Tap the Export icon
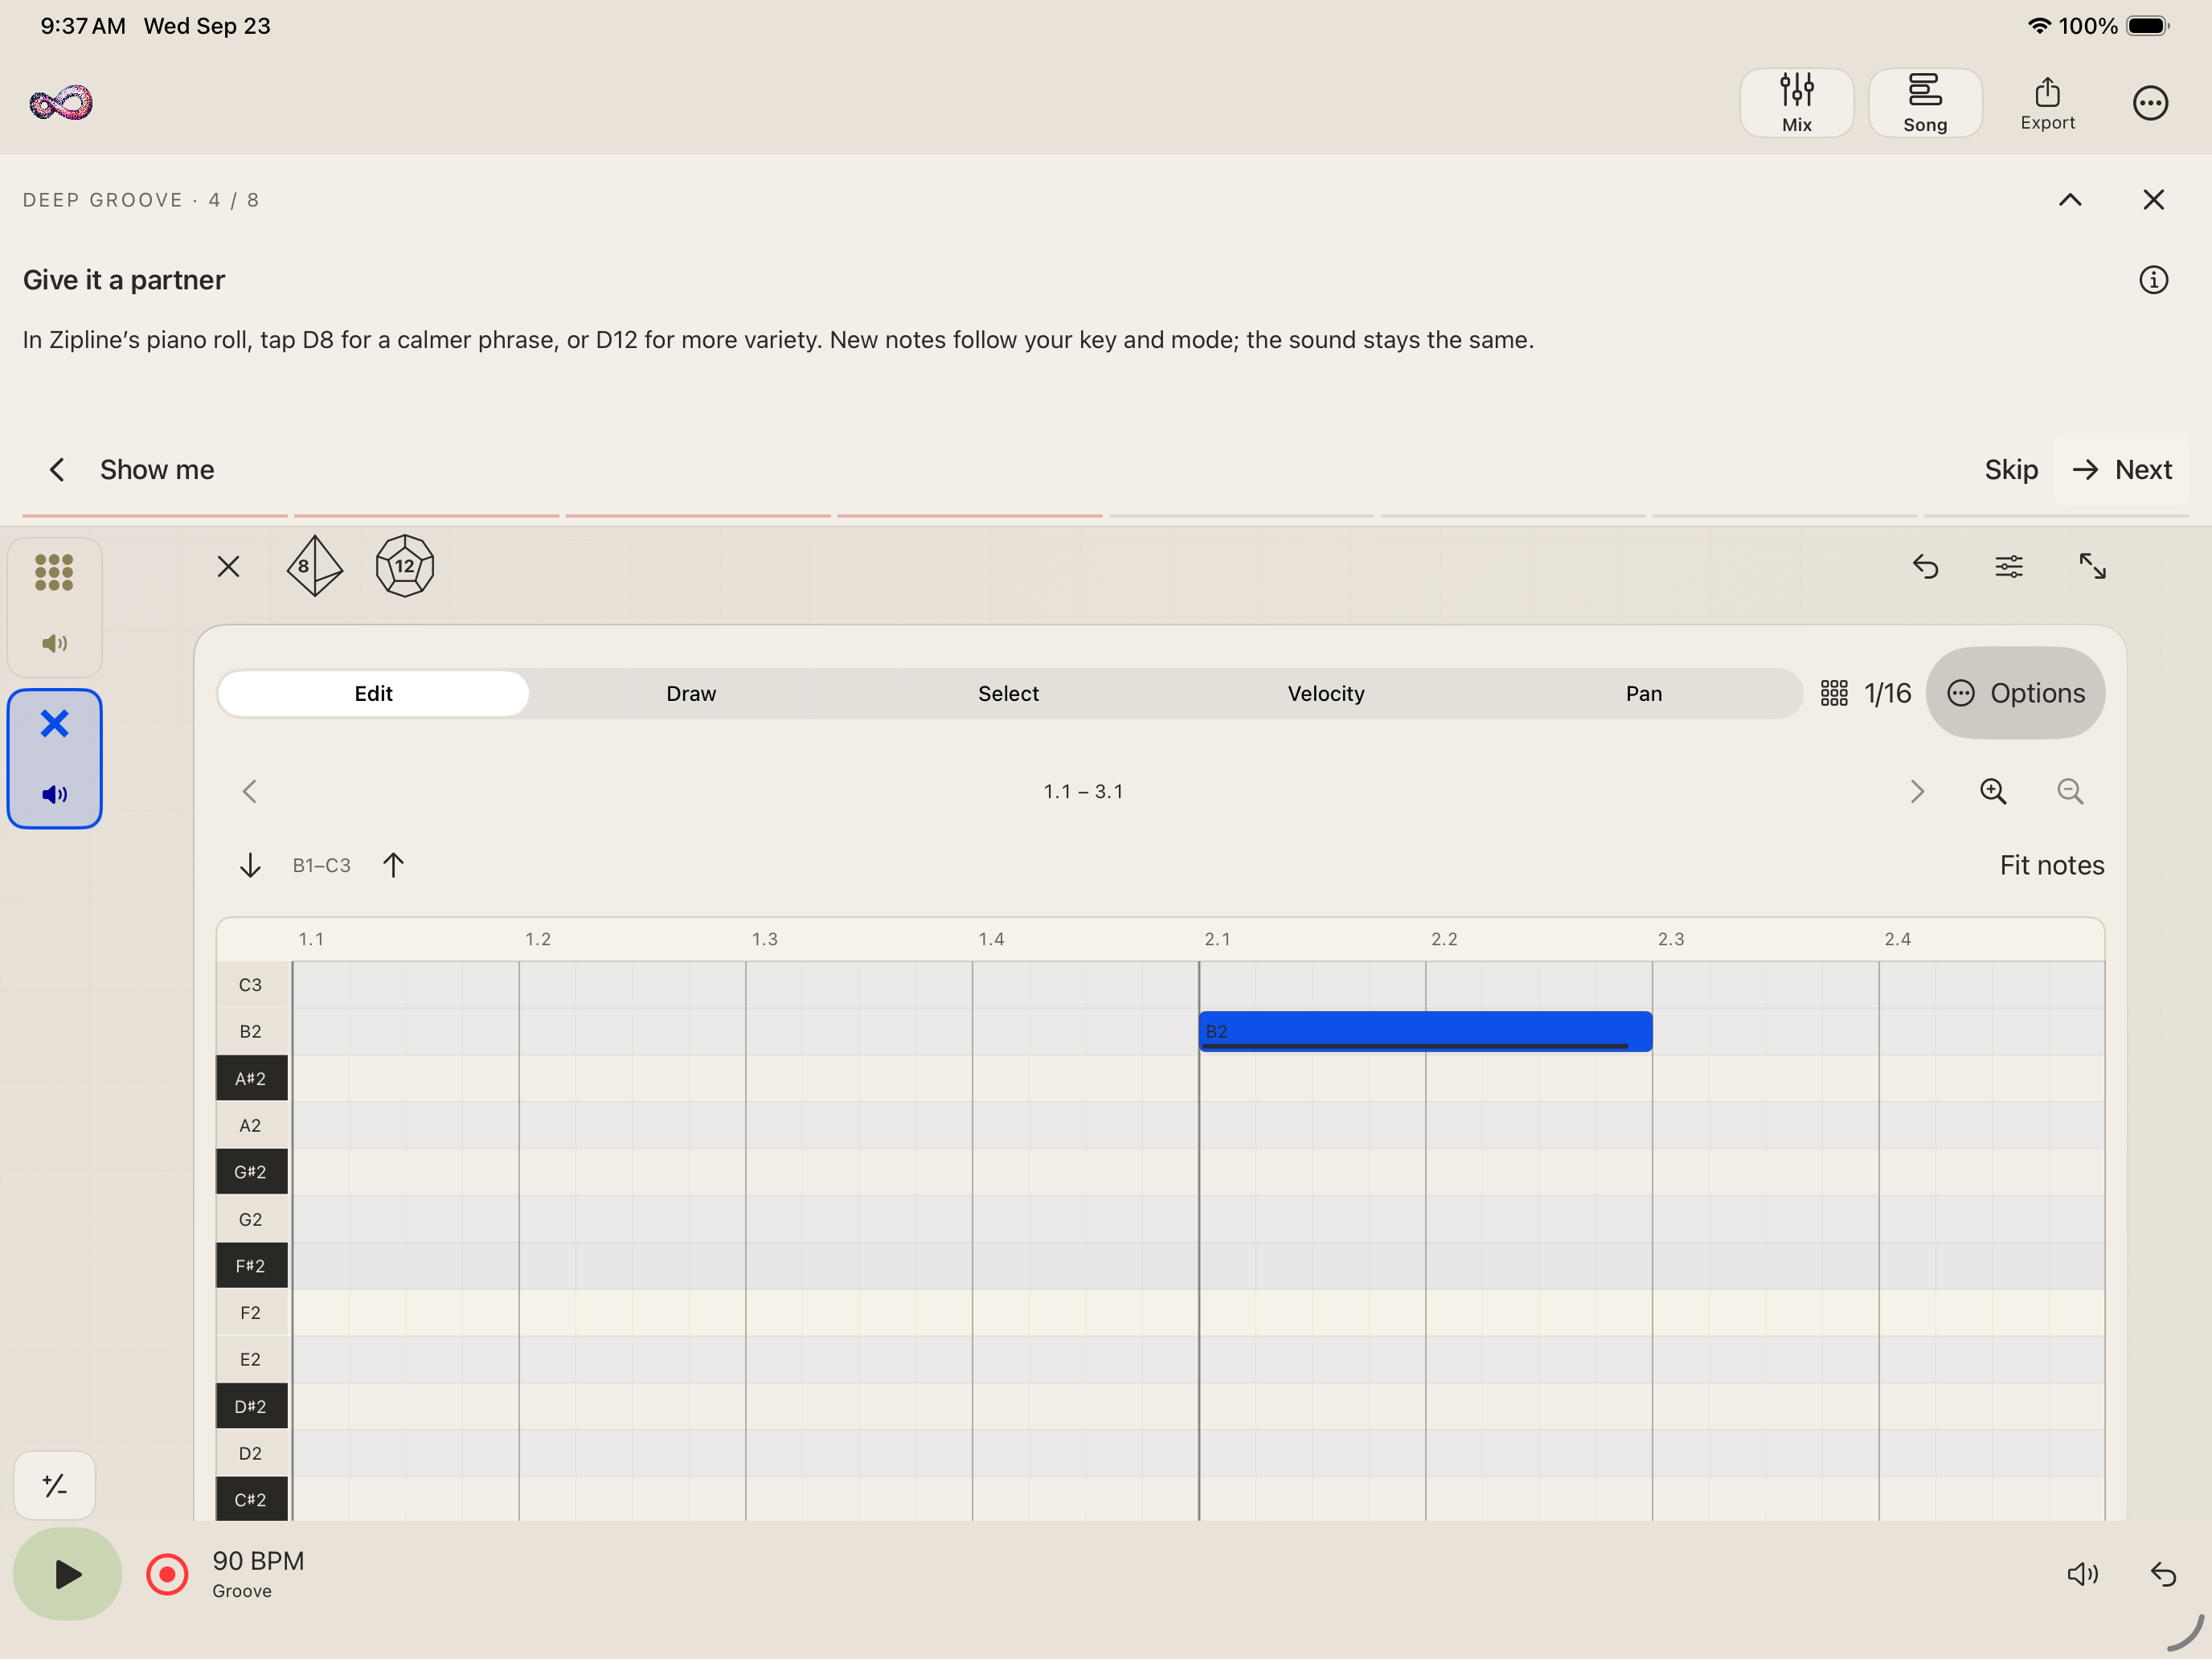Screen dimensions: 2212x1659 click(2047, 103)
